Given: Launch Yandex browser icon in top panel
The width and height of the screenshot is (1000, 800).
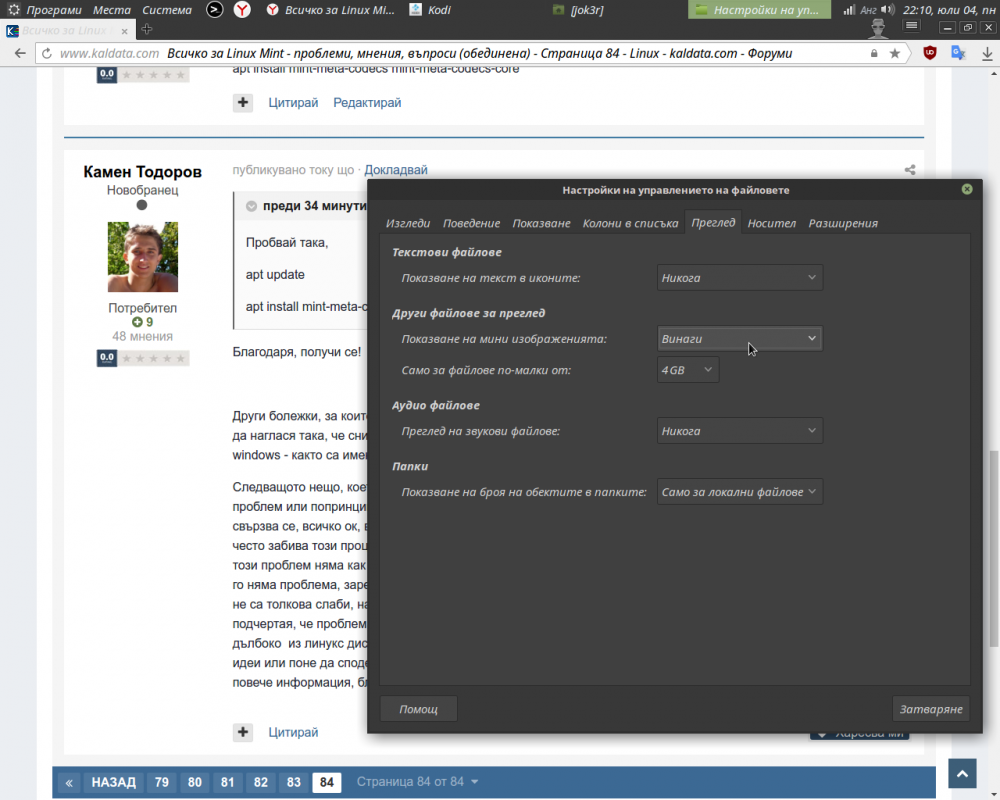Looking at the screenshot, I should 242,10.
